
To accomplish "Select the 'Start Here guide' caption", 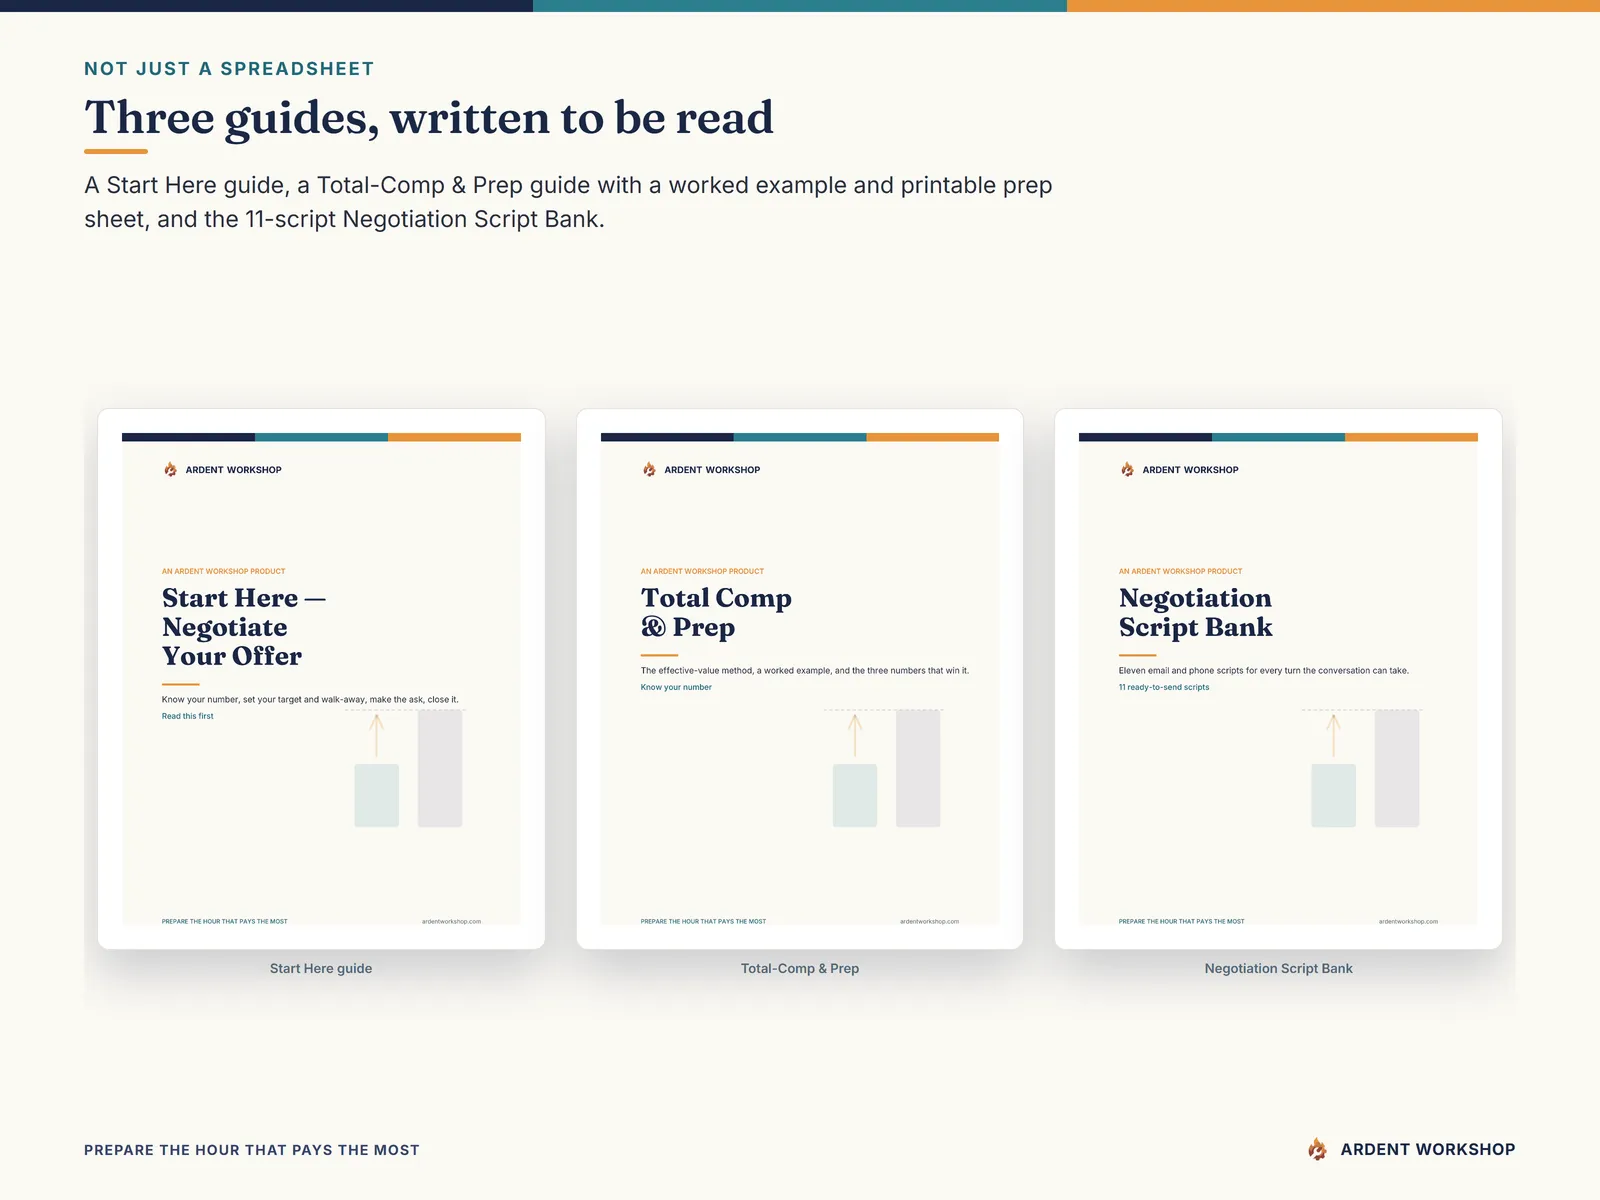I will 321,968.
